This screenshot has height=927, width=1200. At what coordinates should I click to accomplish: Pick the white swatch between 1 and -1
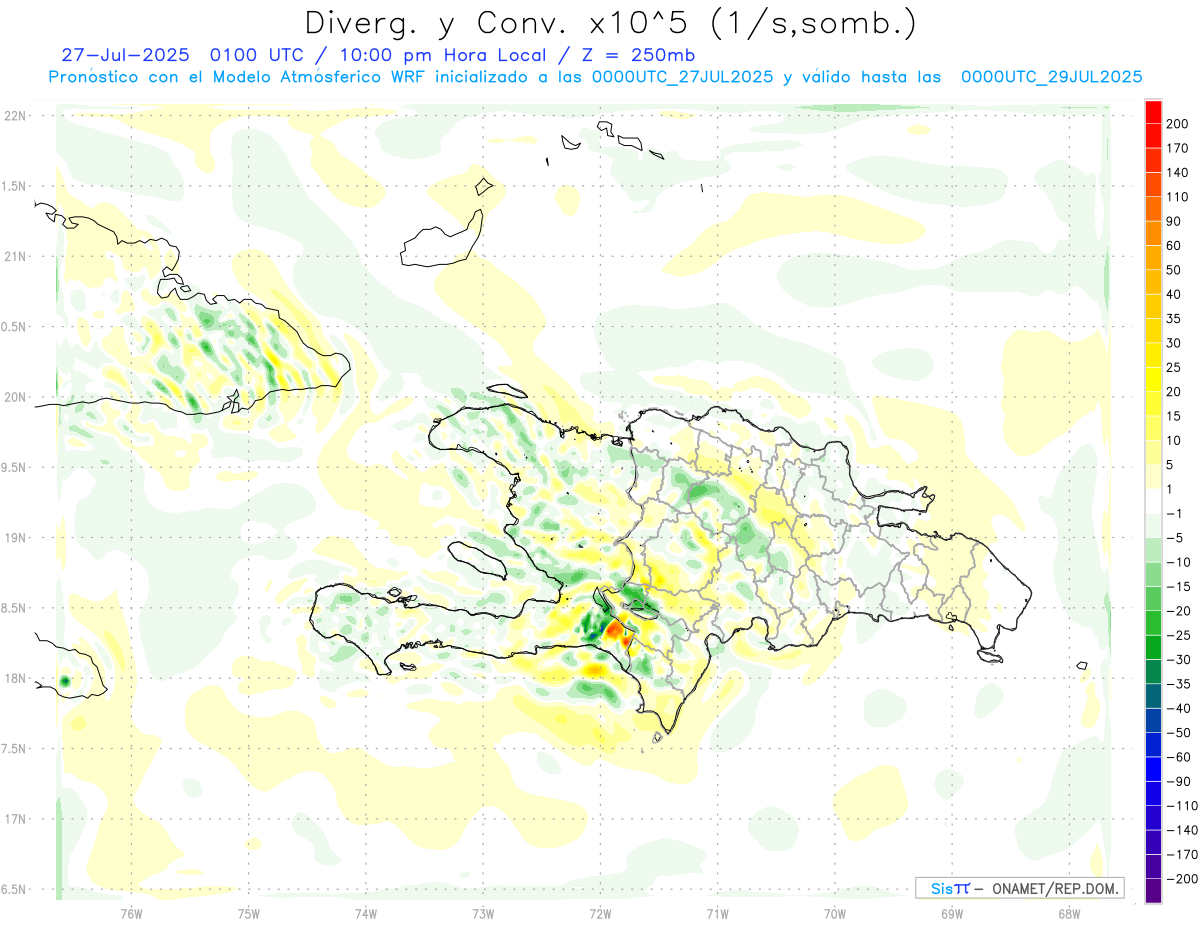click(x=1153, y=500)
